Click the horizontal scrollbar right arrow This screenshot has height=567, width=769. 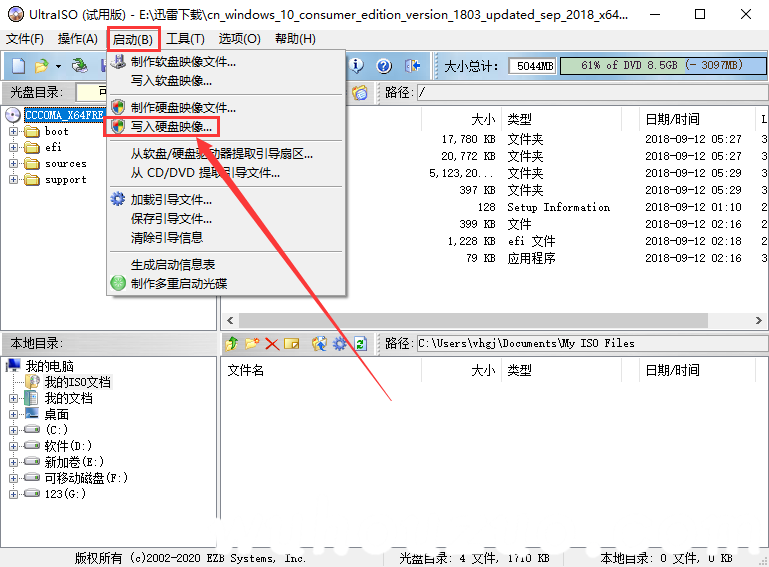click(759, 320)
